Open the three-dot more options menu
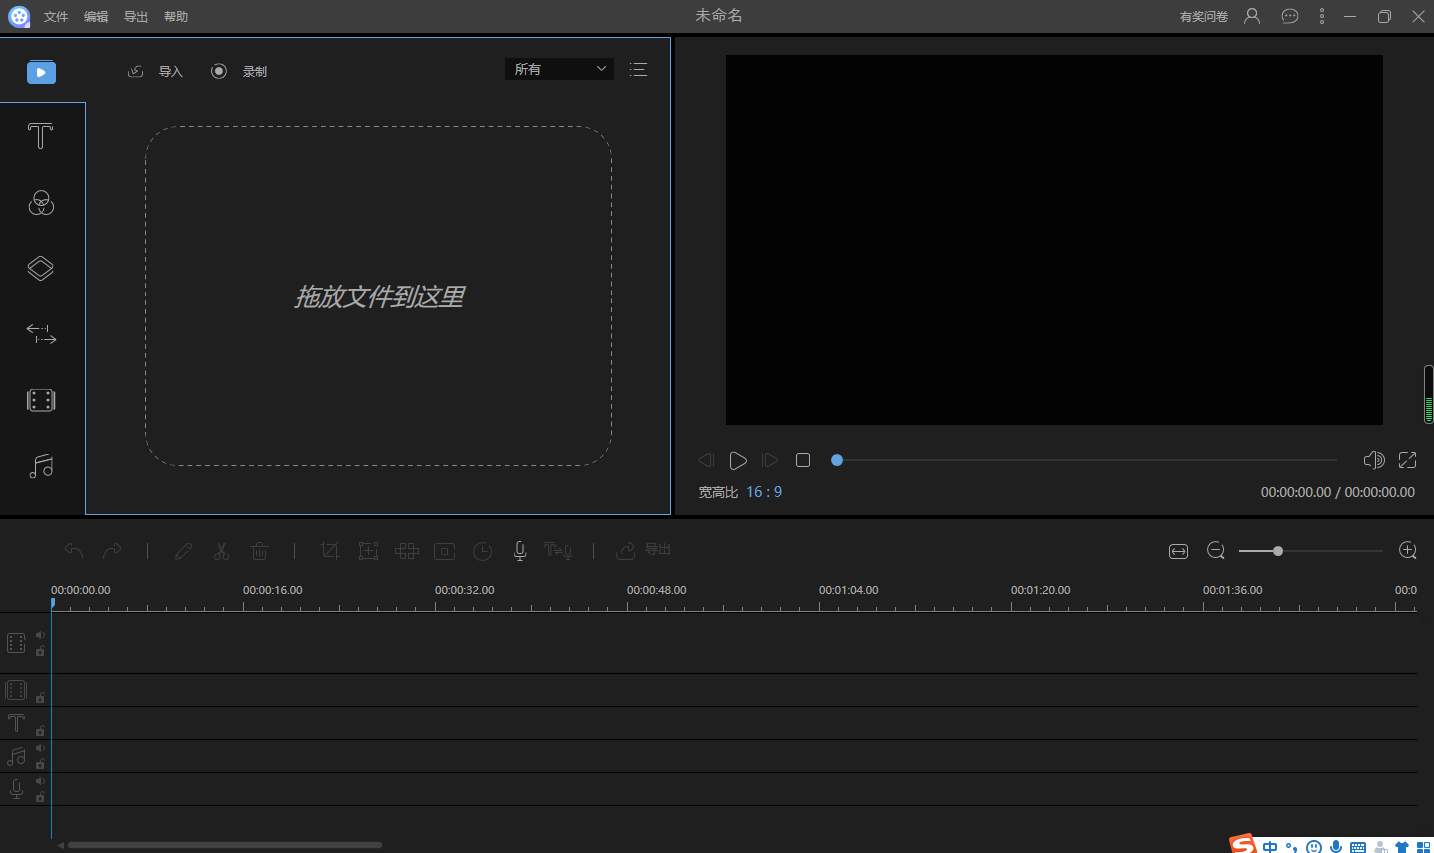 pos(1321,16)
